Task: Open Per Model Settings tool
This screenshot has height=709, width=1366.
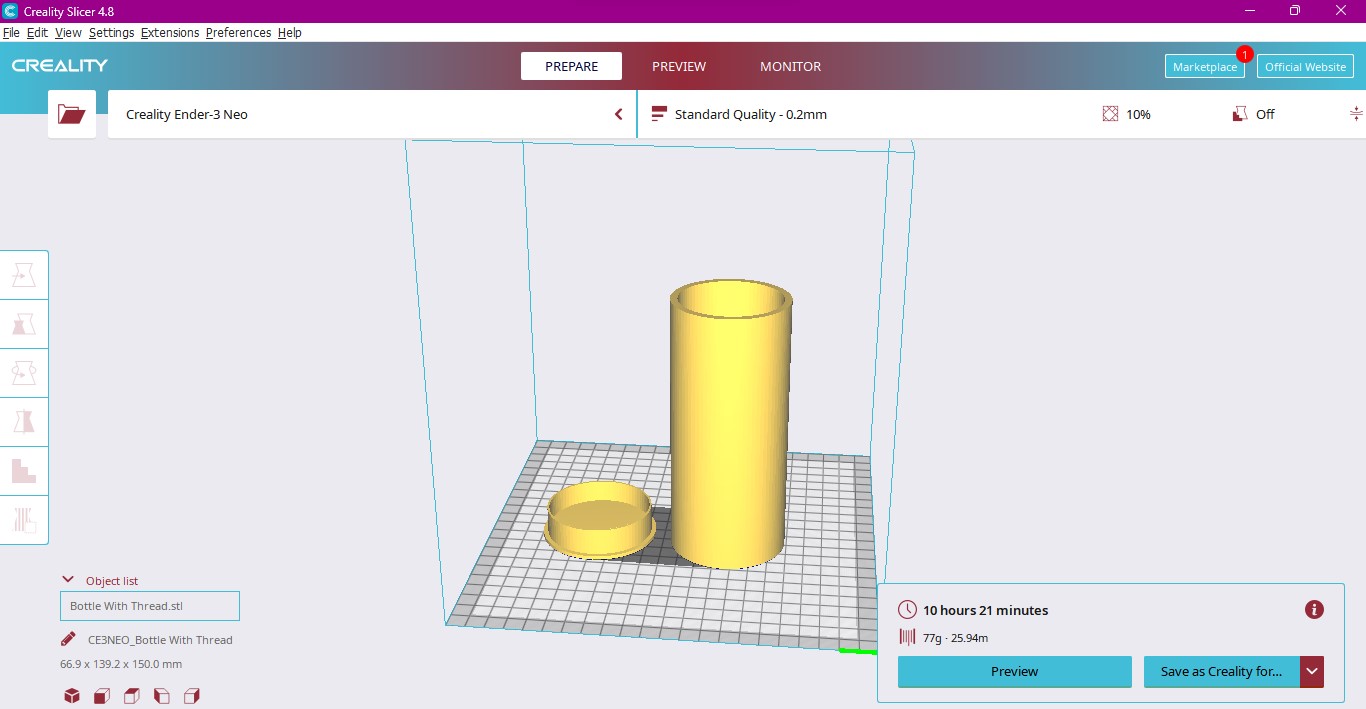Action: tap(24, 471)
